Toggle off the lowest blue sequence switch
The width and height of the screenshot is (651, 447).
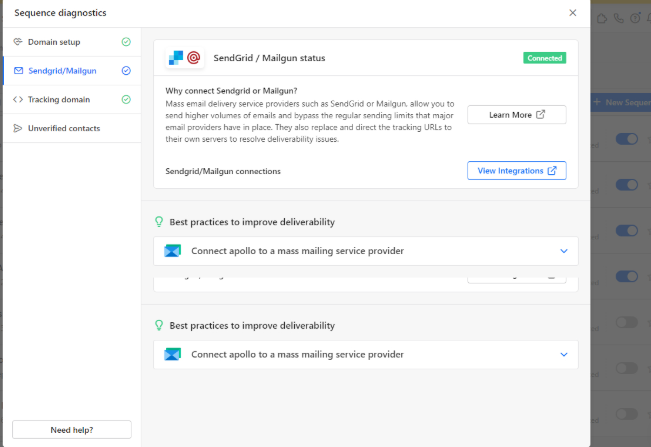tap(626, 276)
